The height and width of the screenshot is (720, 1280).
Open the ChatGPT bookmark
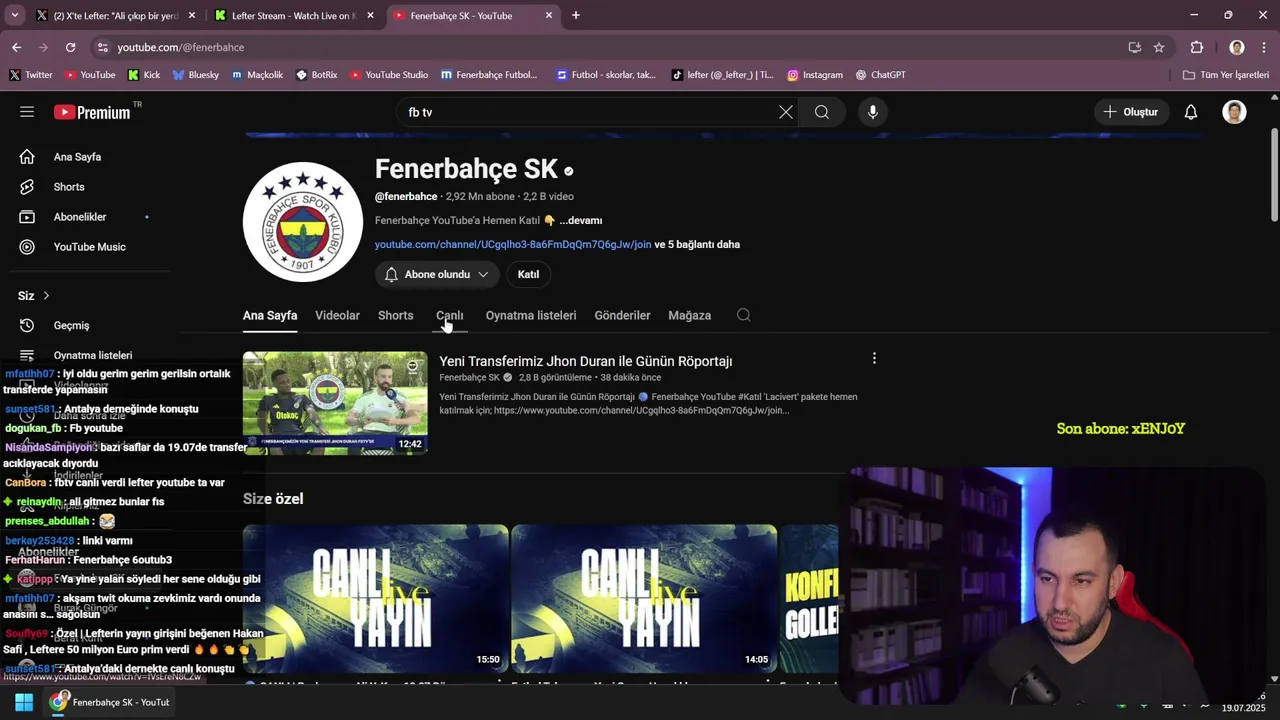880,75
